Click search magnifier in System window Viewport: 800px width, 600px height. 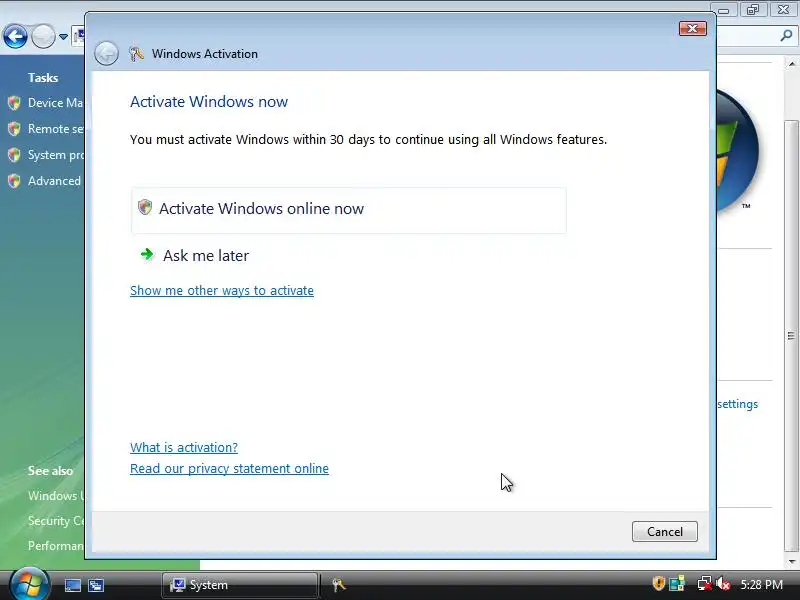point(786,35)
